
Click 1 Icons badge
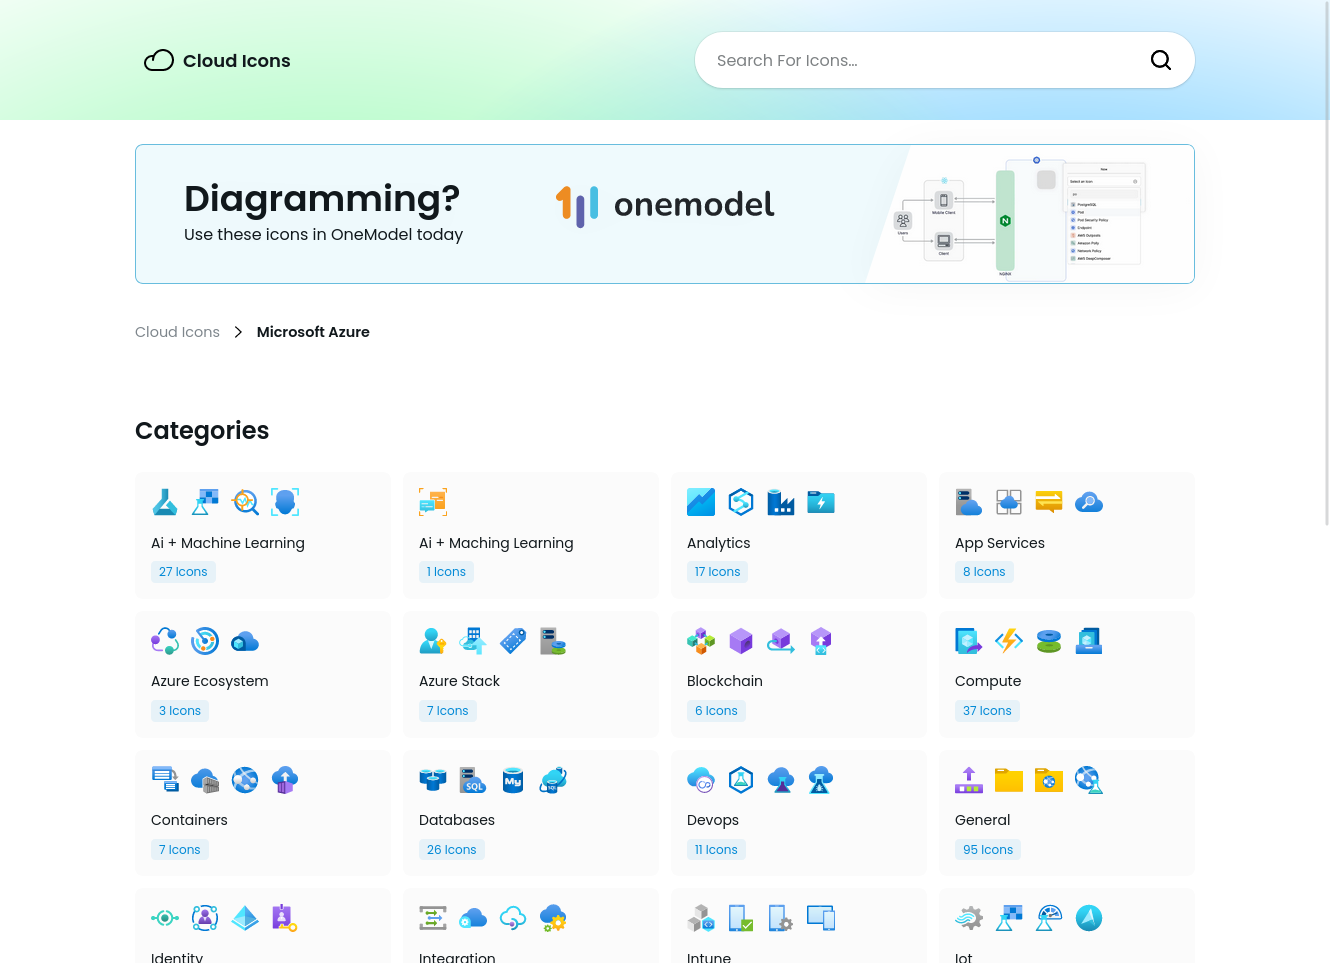[x=446, y=572]
